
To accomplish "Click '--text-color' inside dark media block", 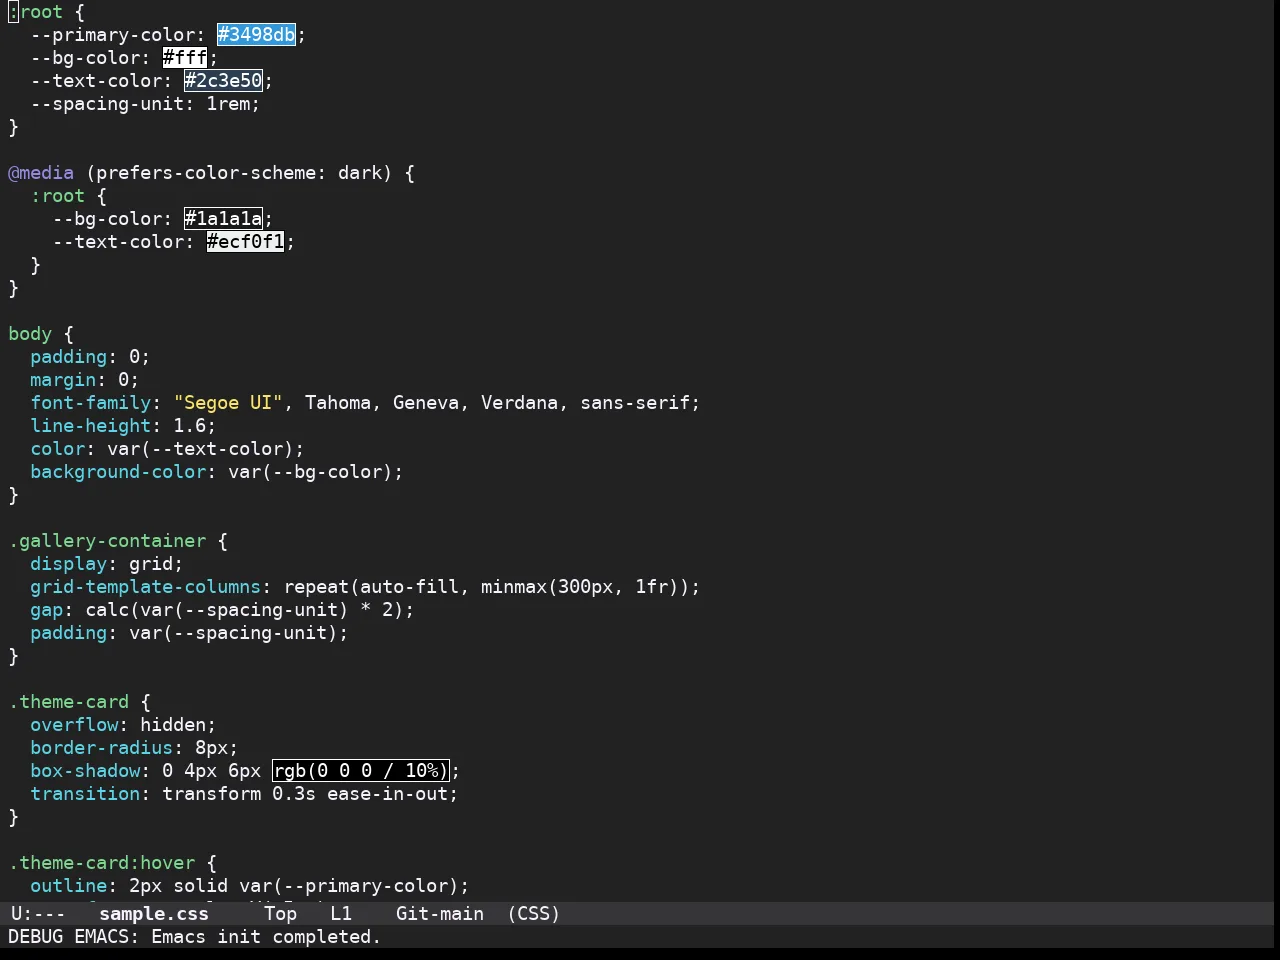I will (x=118, y=242).
